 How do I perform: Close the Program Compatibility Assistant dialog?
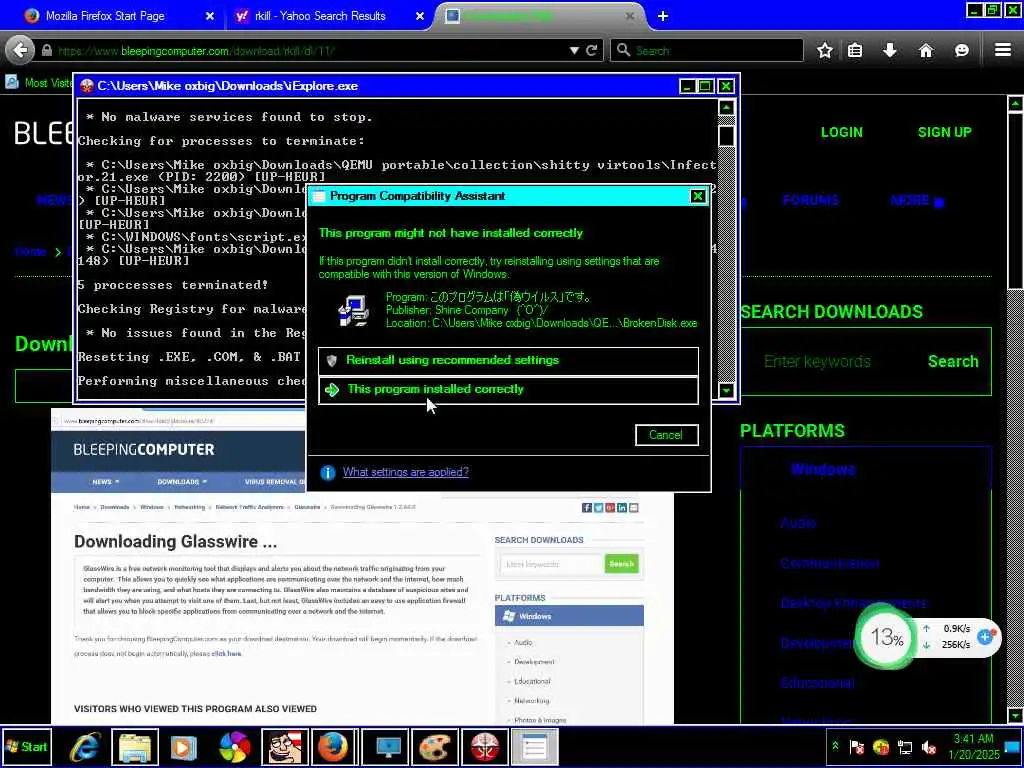point(697,196)
